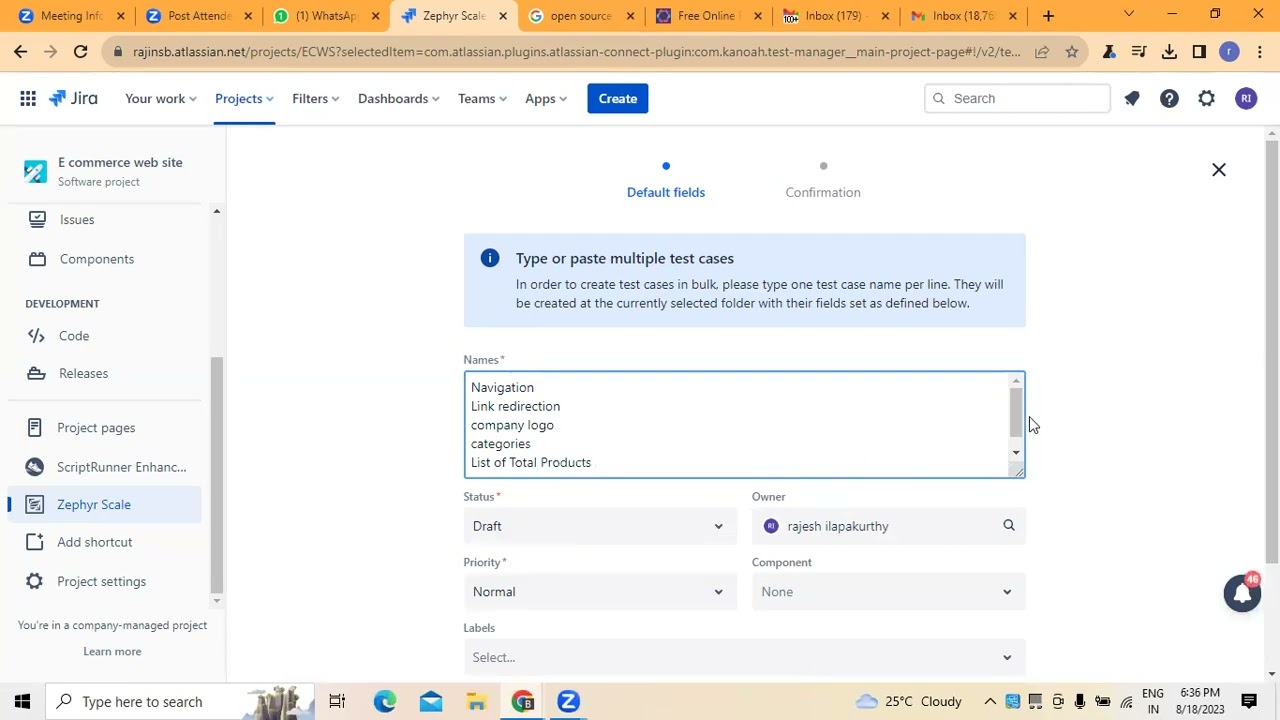The width and height of the screenshot is (1280, 720).
Task: Open File Explorer from the taskbar
Action: click(477, 701)
